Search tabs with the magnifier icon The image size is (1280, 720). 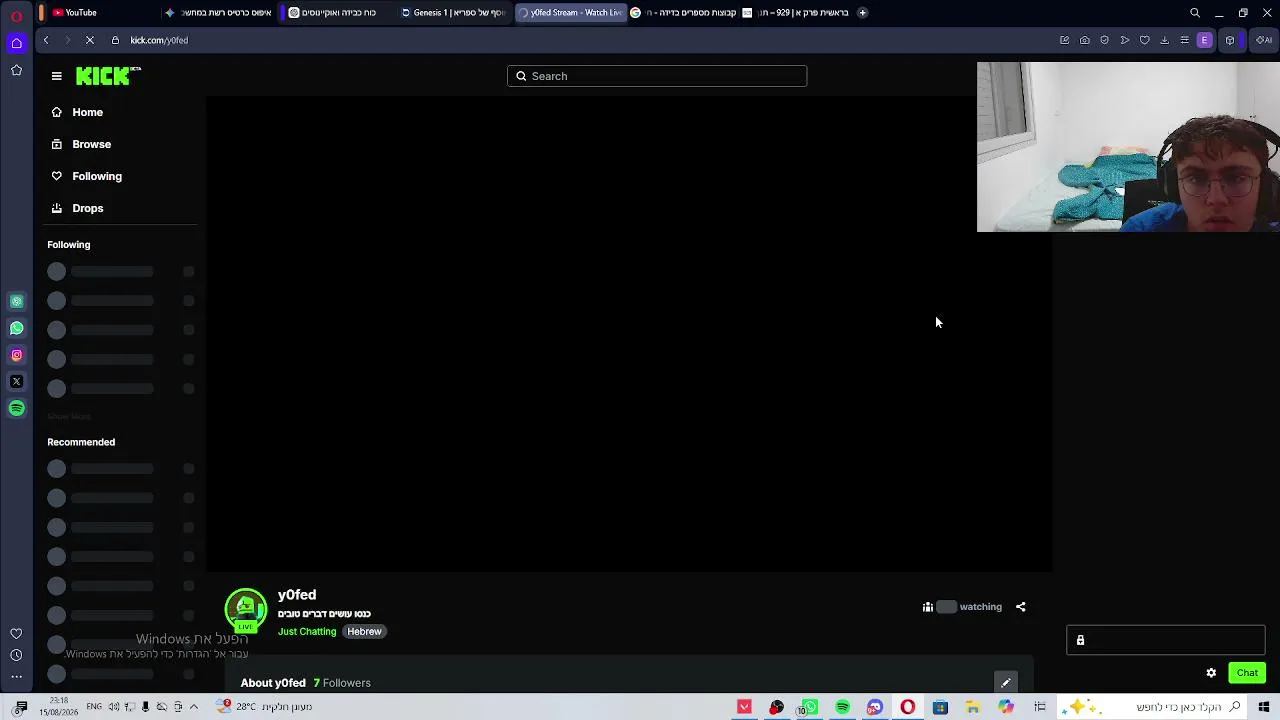1195,13
